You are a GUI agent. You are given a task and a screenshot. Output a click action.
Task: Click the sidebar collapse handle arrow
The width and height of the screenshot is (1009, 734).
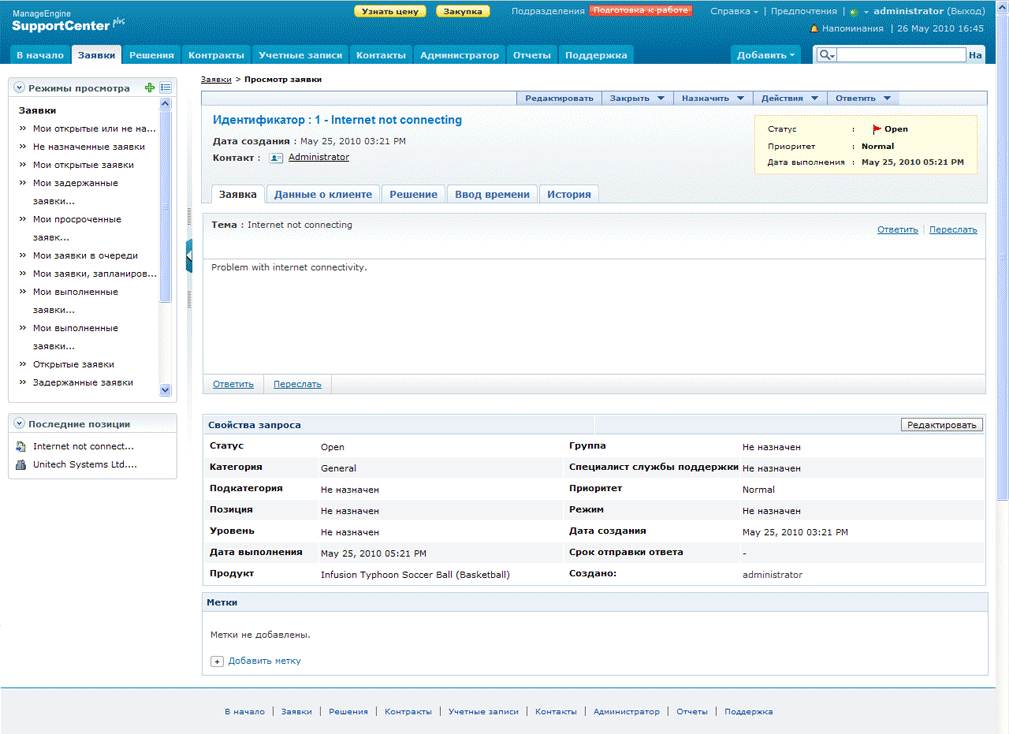pyautogui.click(x=189, y=256)
